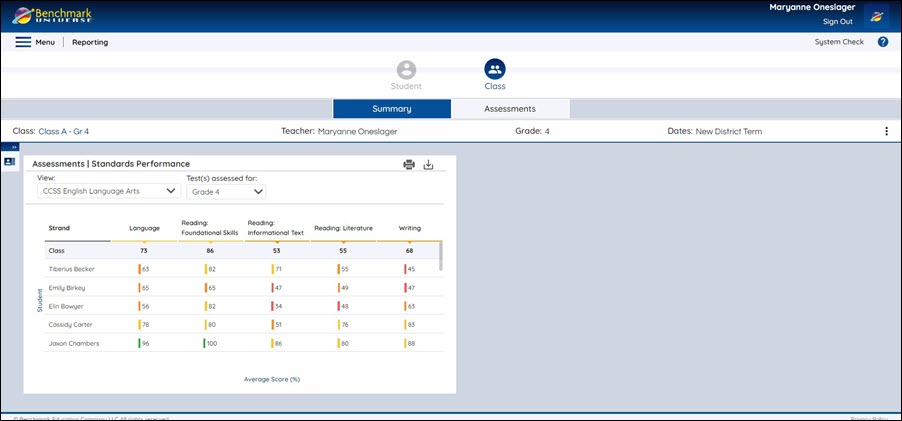Click Class Foundational Skills score 86
This screenshot has height=421, width=902.
(210, 251)
